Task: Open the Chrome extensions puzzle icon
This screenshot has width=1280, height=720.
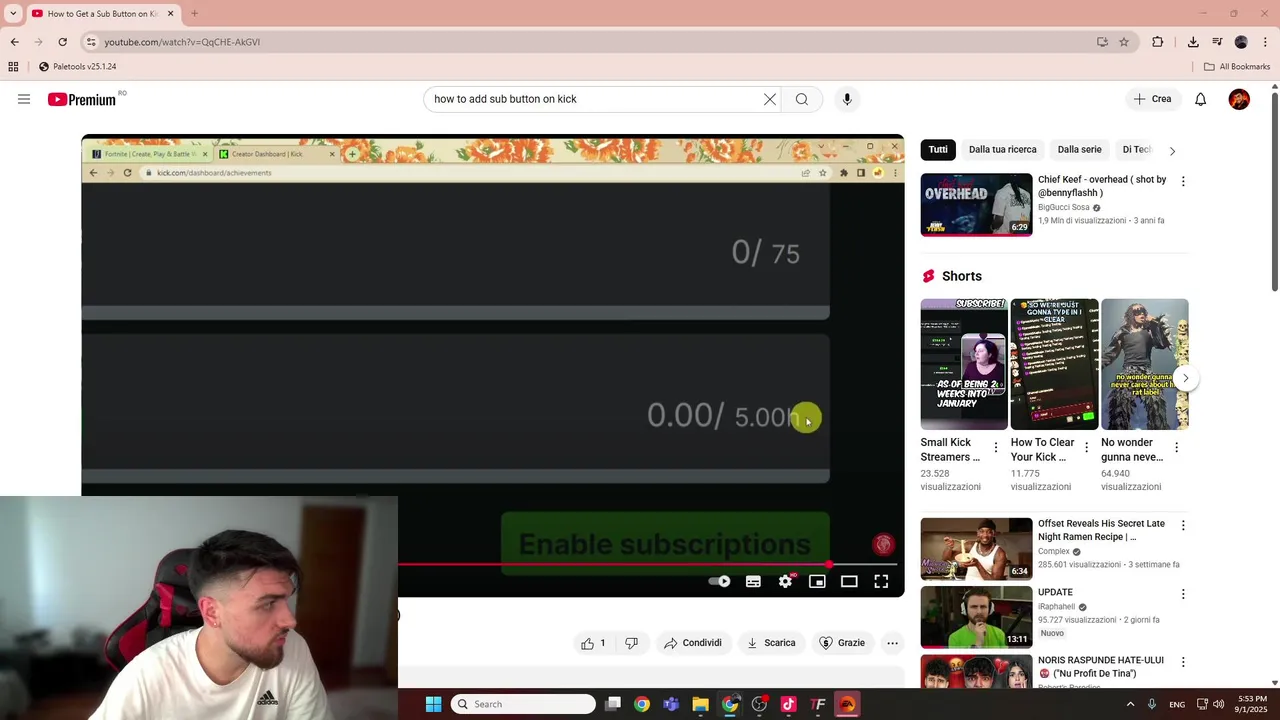Action: click(x=1158, y=42)
